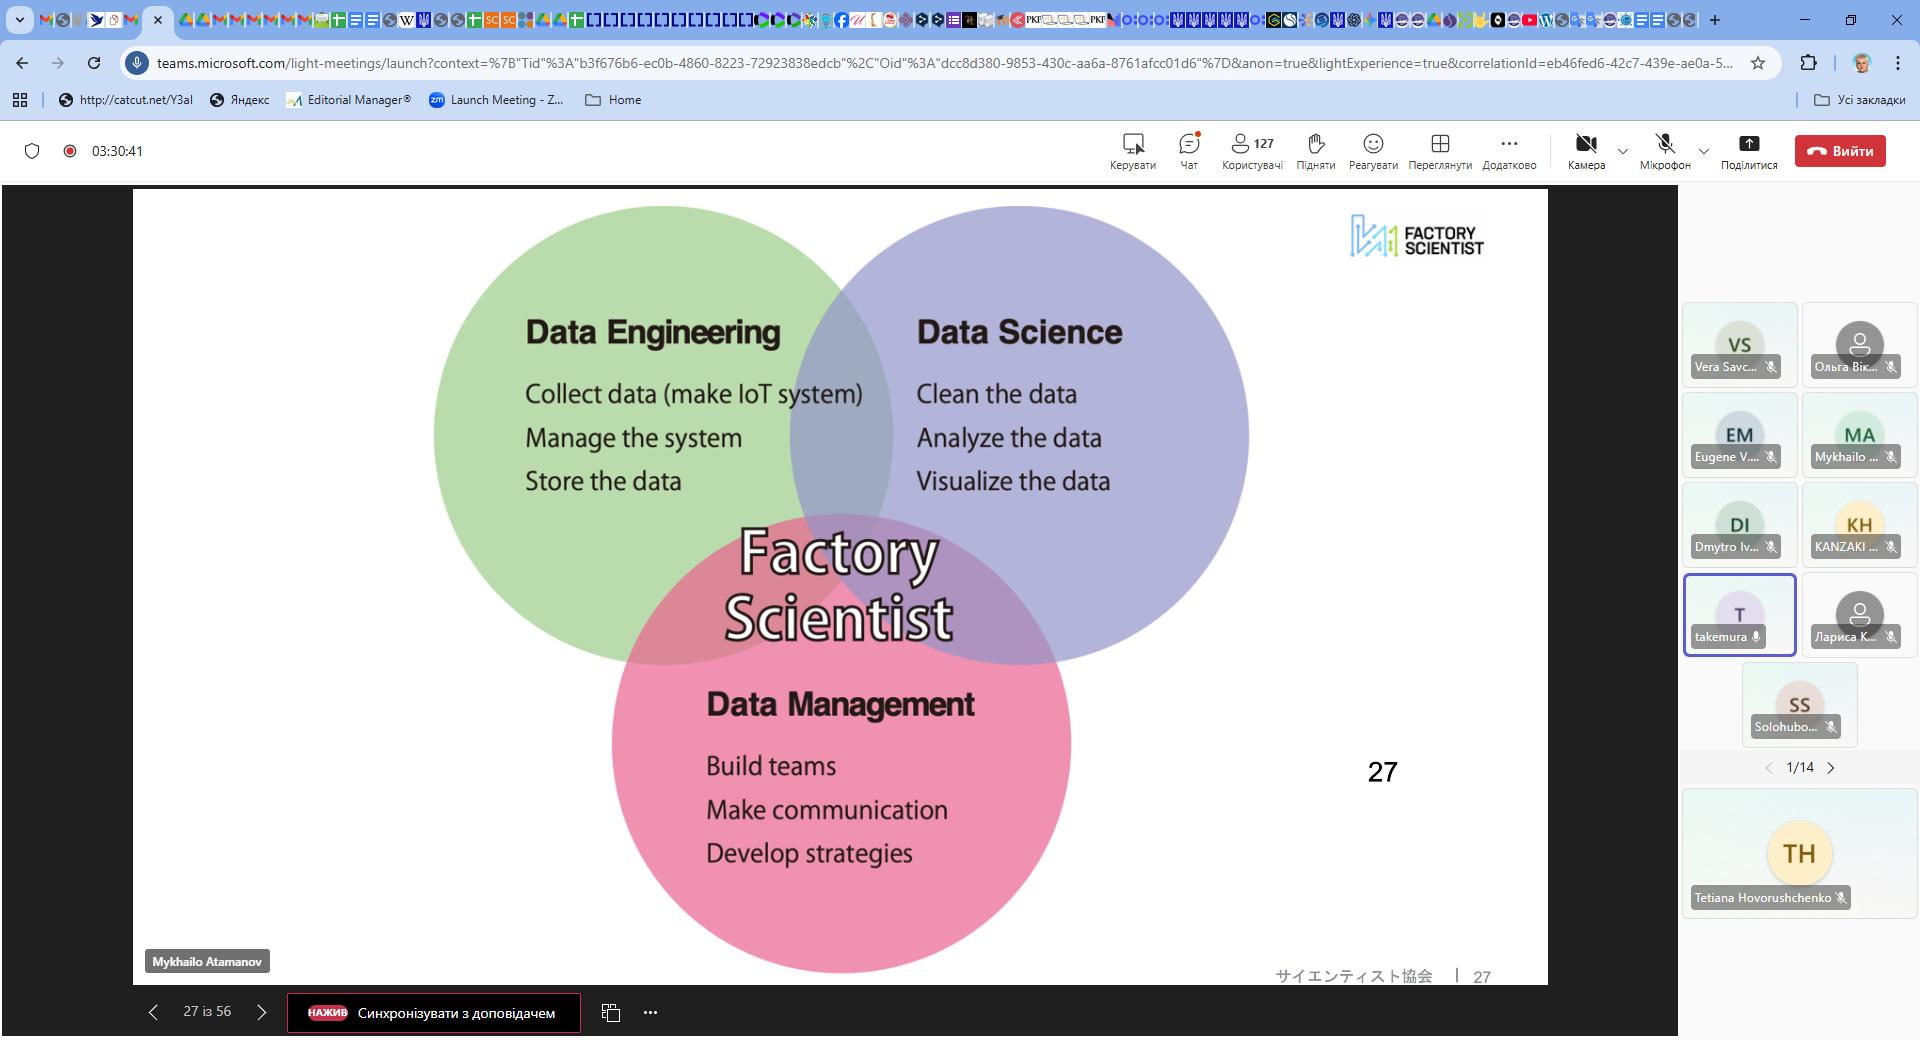
Task: Click the Керувати screen control icon
Action: point(1132,144)
